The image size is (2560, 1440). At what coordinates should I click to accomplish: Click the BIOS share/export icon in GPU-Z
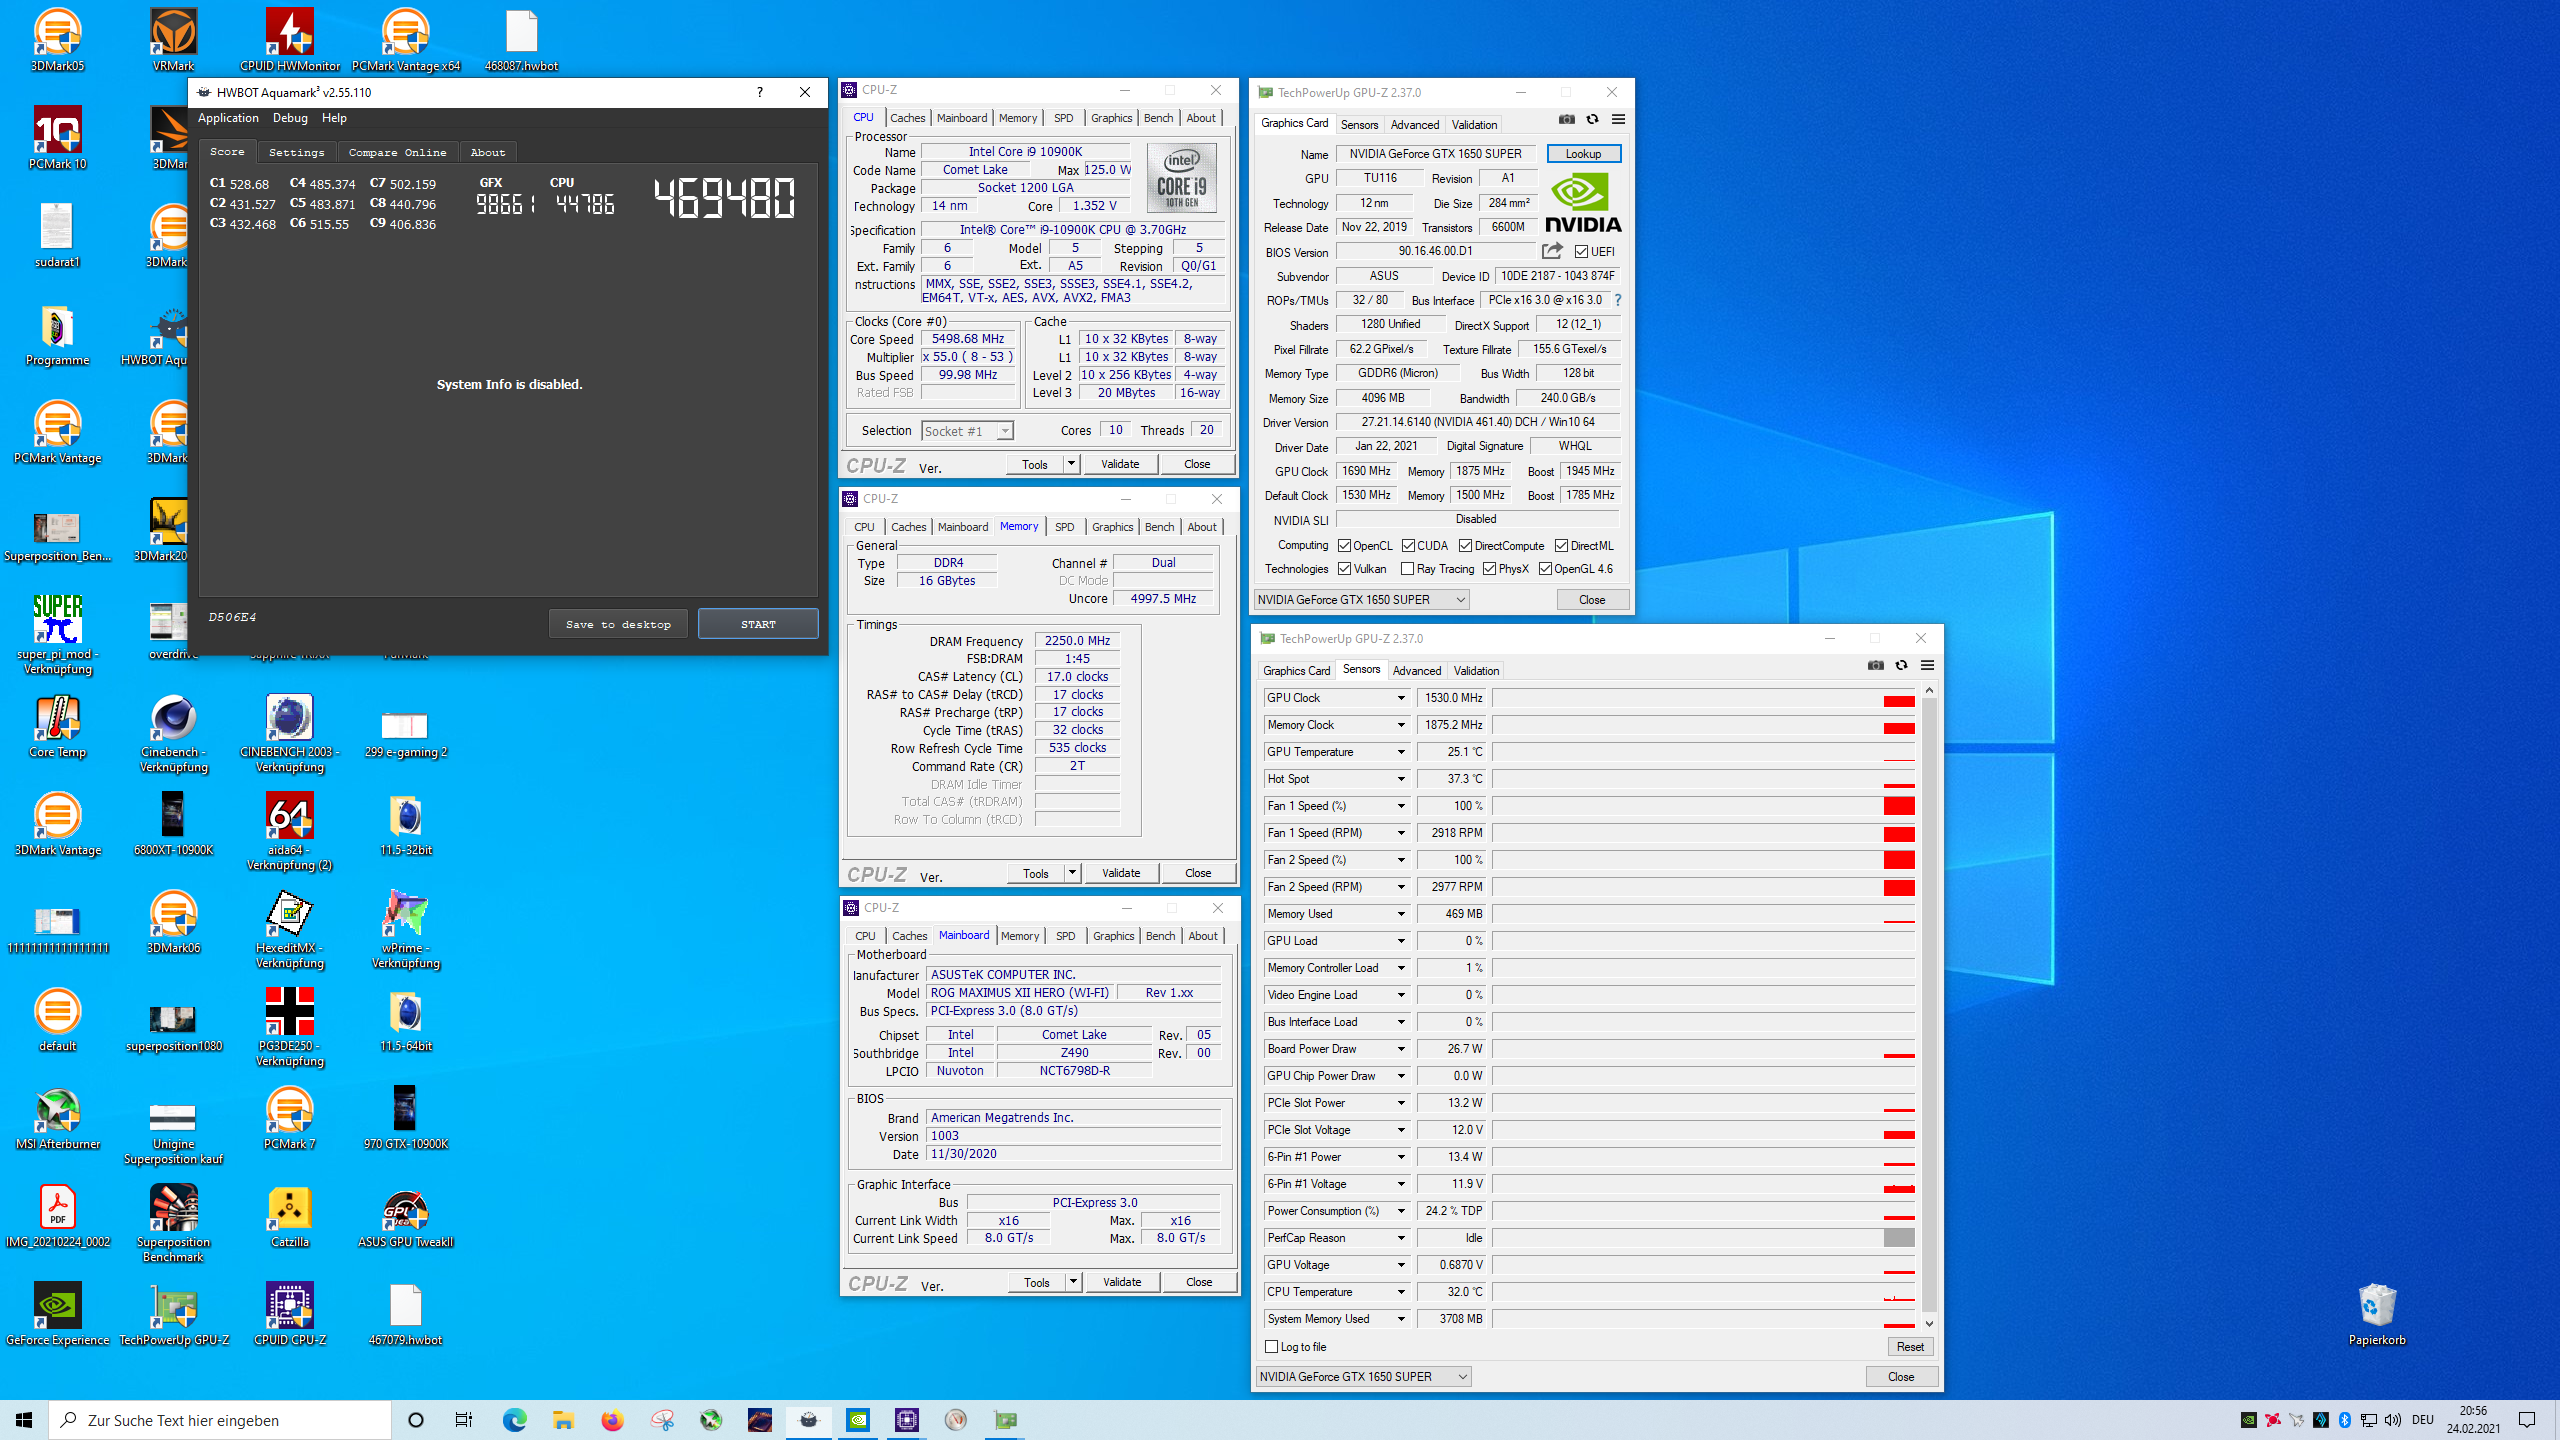tap(1552, 251)
